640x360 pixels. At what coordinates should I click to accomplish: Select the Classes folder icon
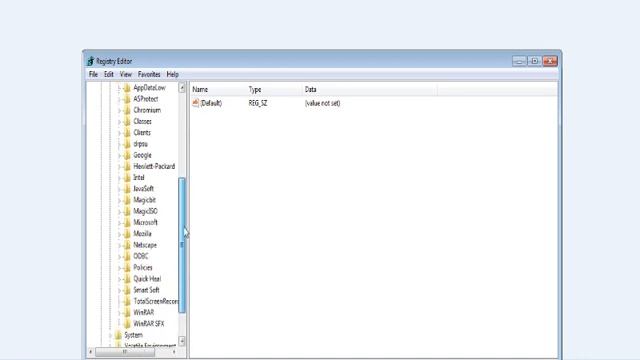[127, 121]
